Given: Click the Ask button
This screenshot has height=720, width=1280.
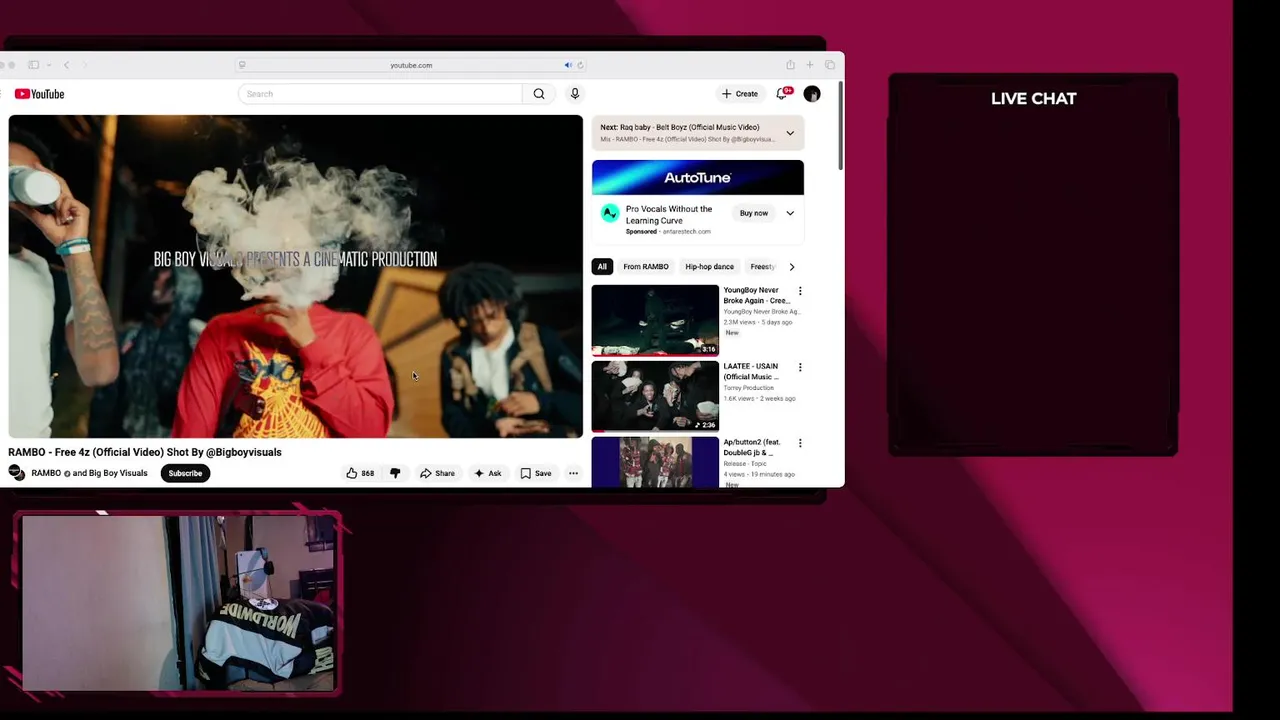Looking at the screenshot, I should pyautogui.click(x=488, y=473).
